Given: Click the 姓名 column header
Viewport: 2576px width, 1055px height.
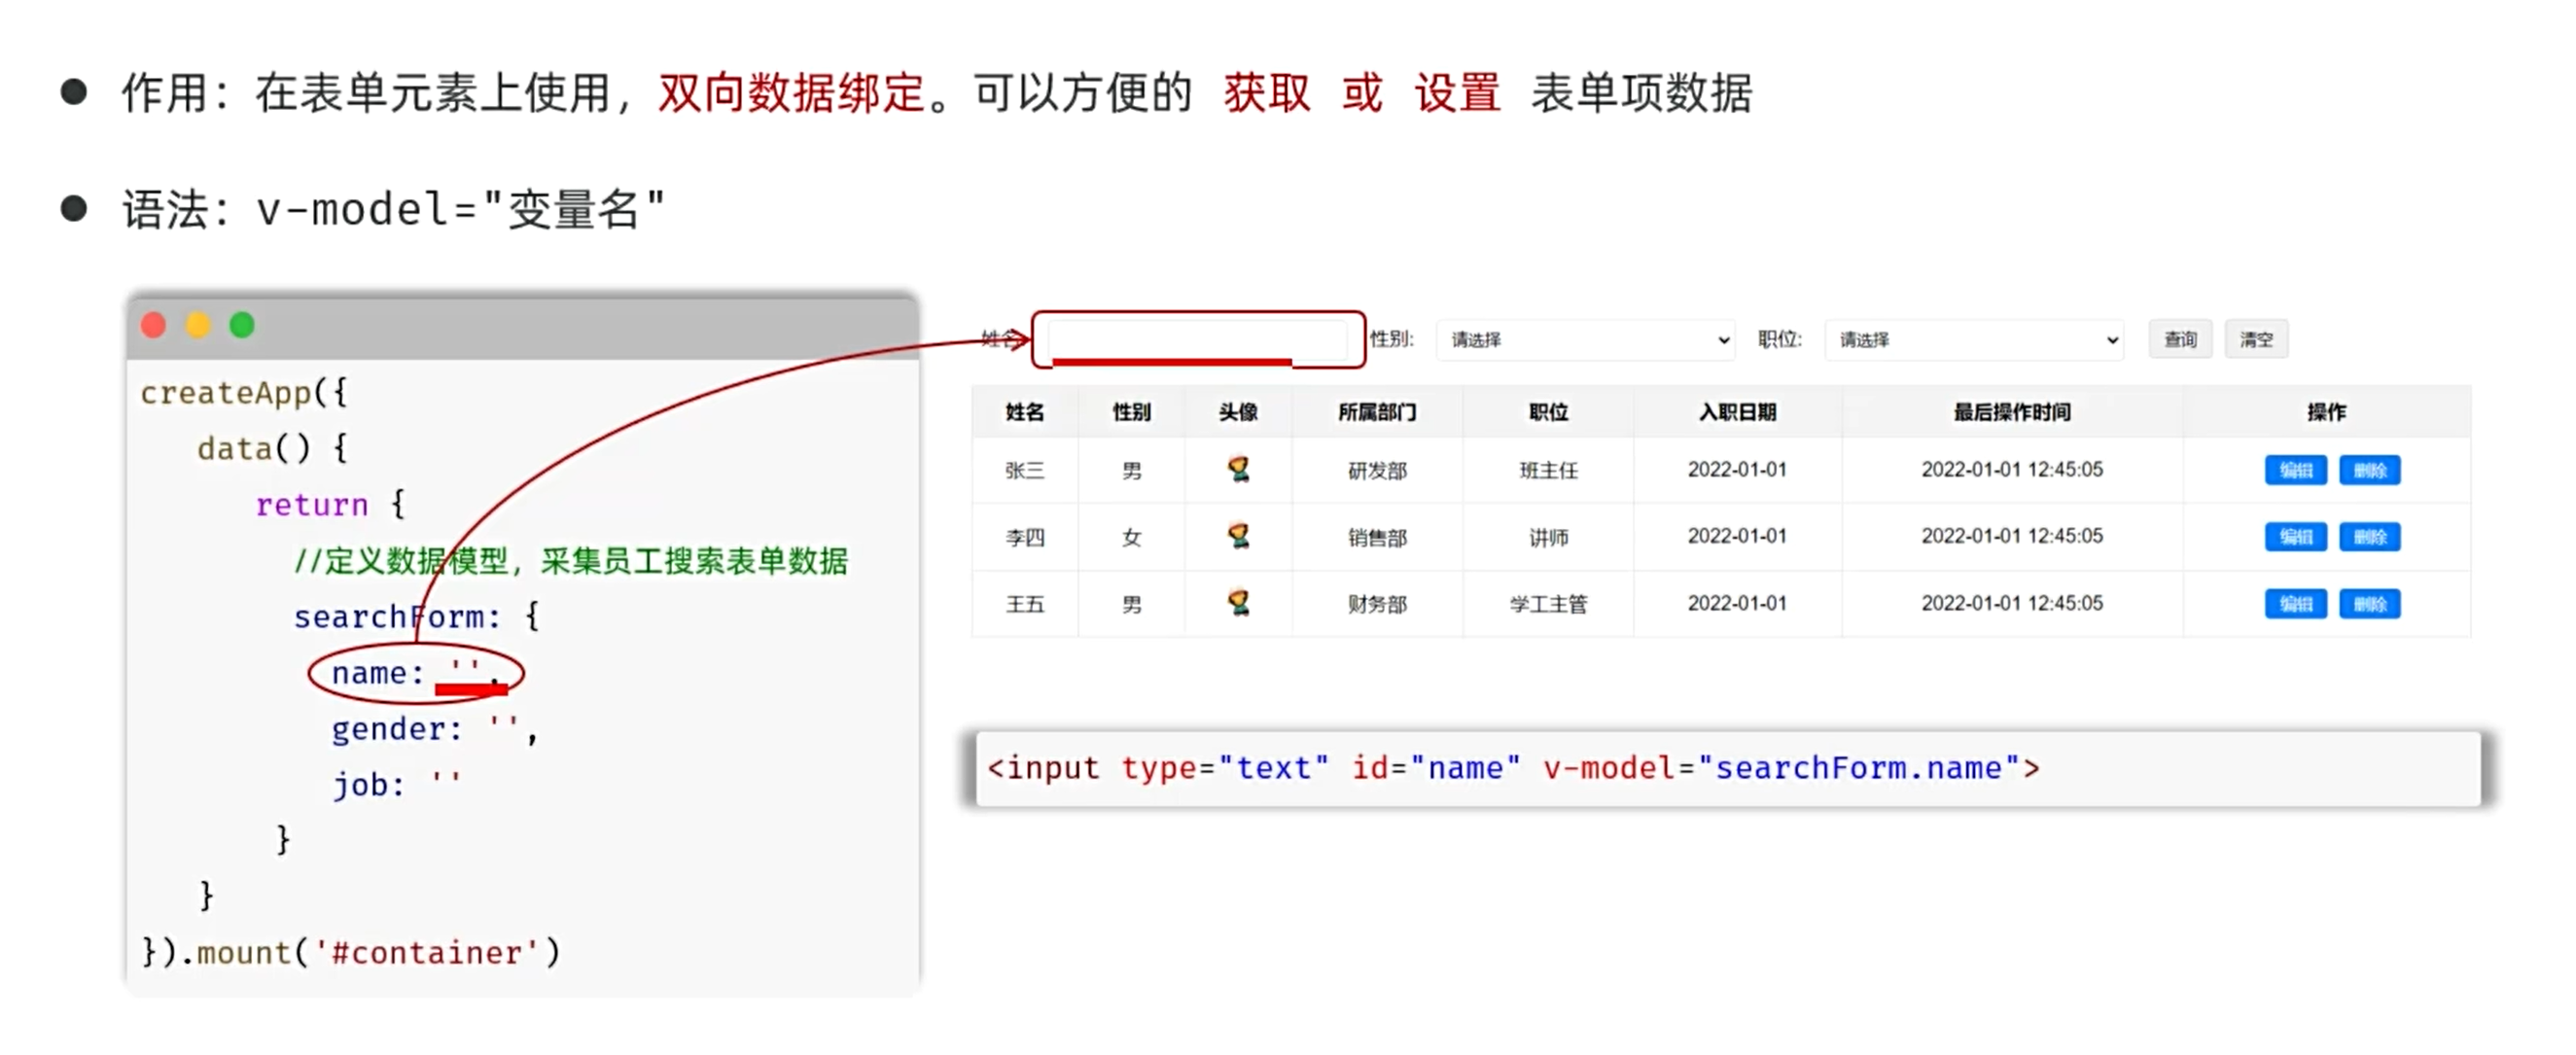Looking at the screenshot, I should tap(1024, 412).
